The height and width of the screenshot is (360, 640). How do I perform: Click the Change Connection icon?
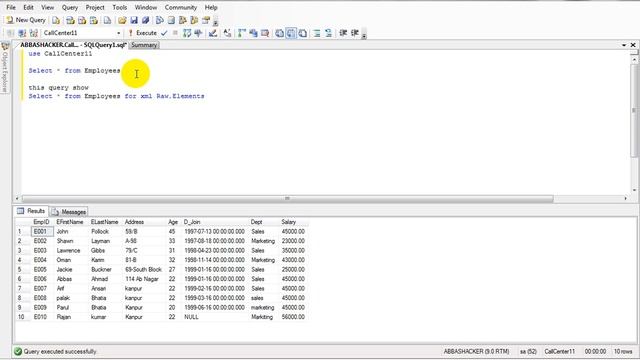tap(34, 33)
